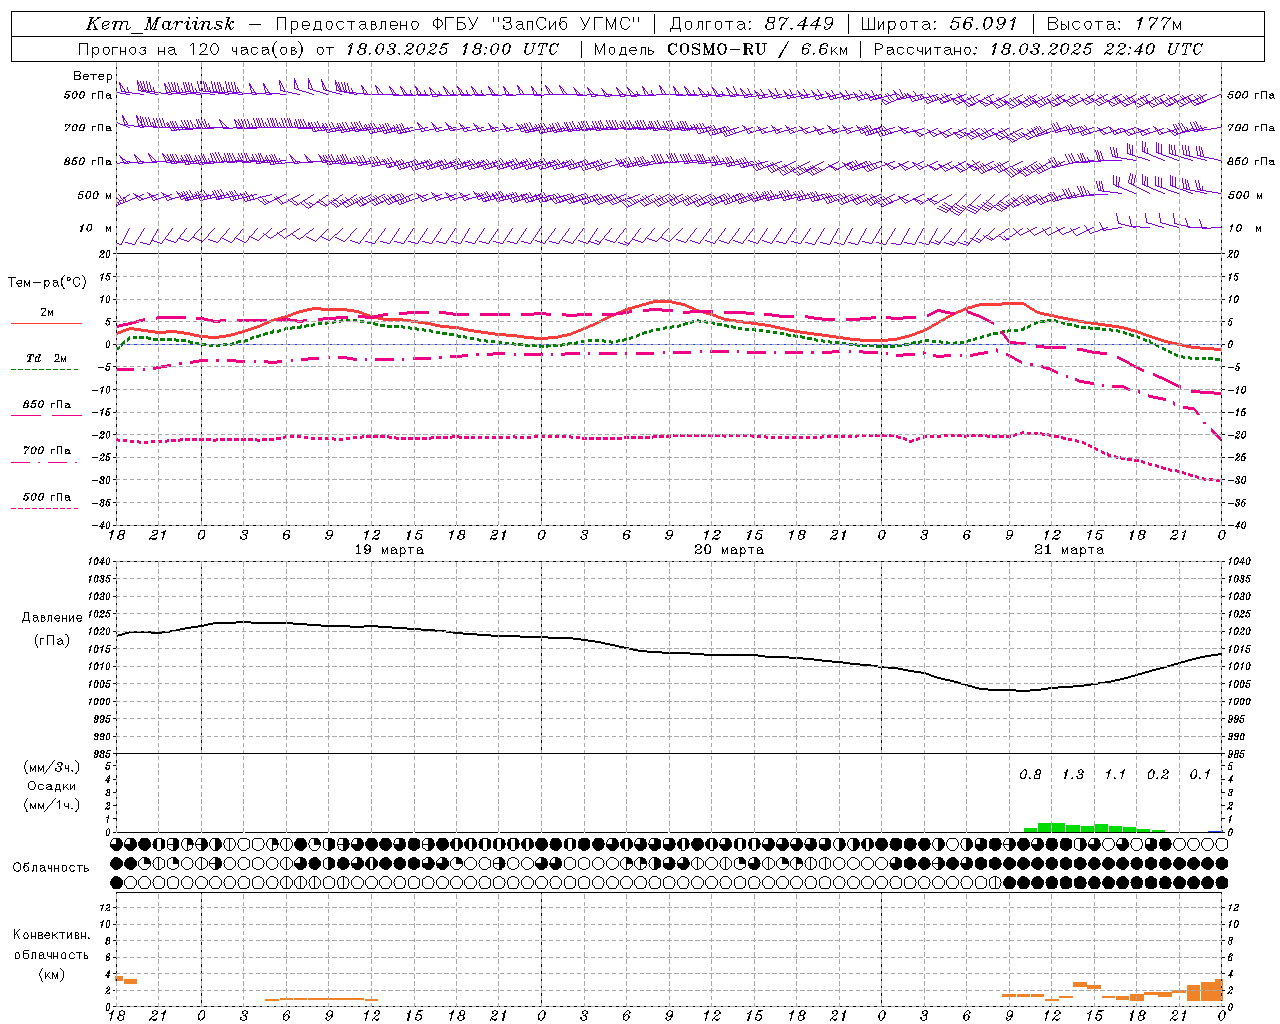Click the dashed line under 'Td 2м' legend
This screenshot has height=1024, width=1280.
pyautogui.click(x=45, y=370)
